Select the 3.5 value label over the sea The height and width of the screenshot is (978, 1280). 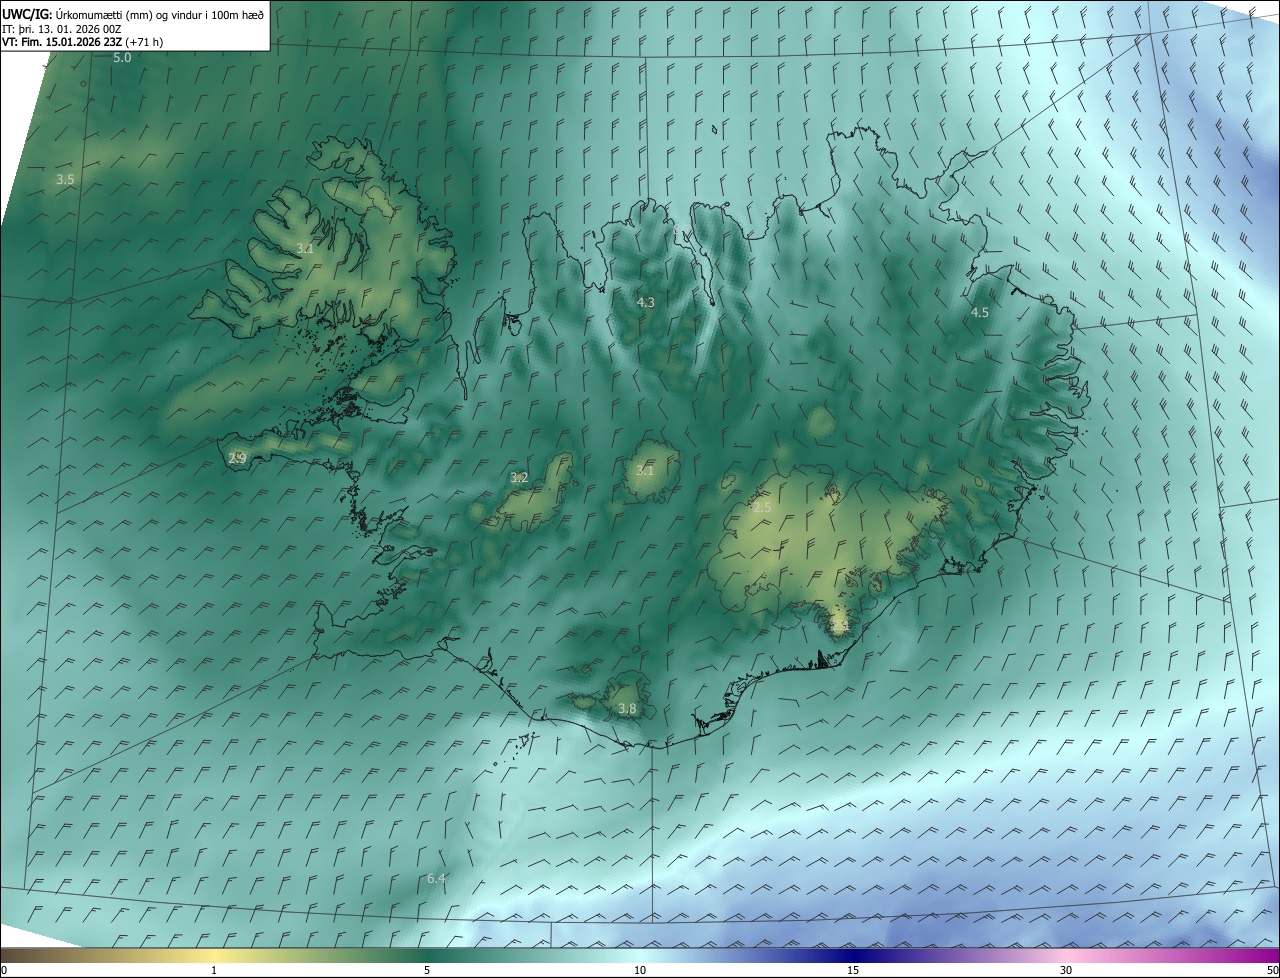(65, 180)
